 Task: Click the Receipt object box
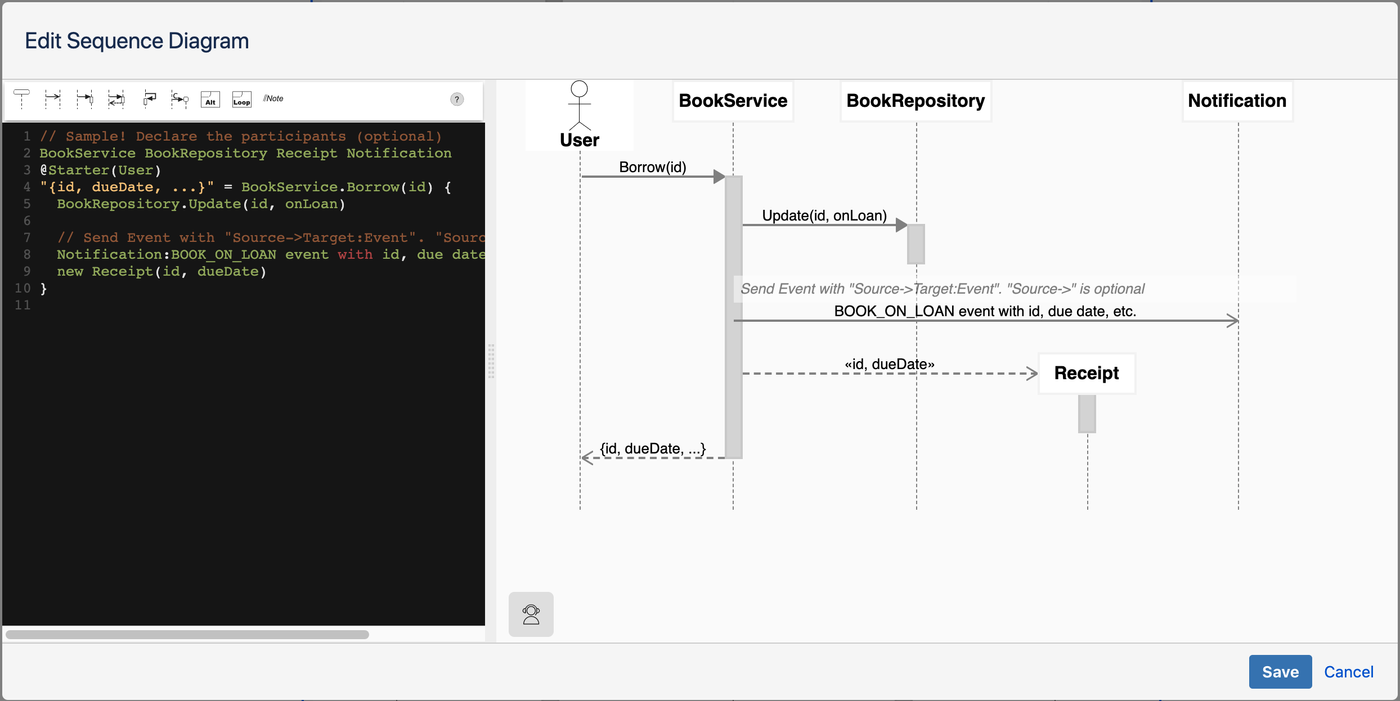[1086, 373]
